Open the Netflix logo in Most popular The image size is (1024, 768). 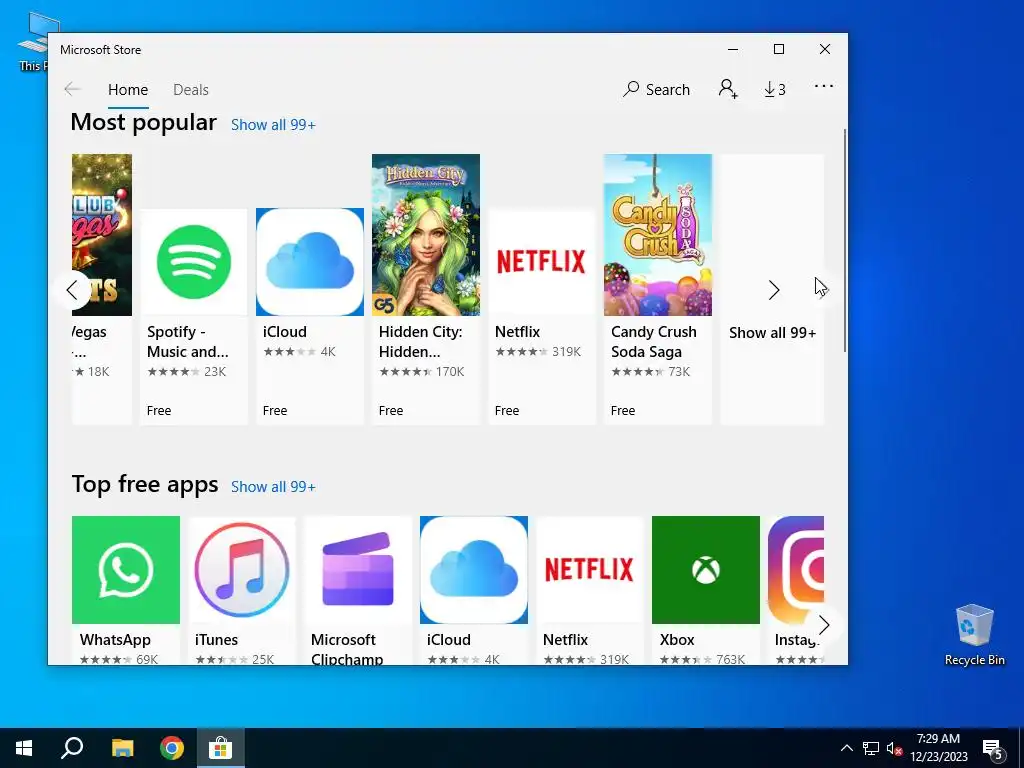[x=541, y=262]
